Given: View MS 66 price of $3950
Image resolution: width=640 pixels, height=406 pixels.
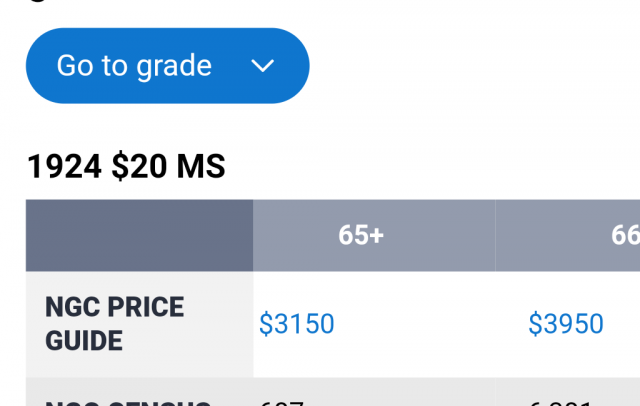Looking at the screenshot, I should [x=566, y=324].
